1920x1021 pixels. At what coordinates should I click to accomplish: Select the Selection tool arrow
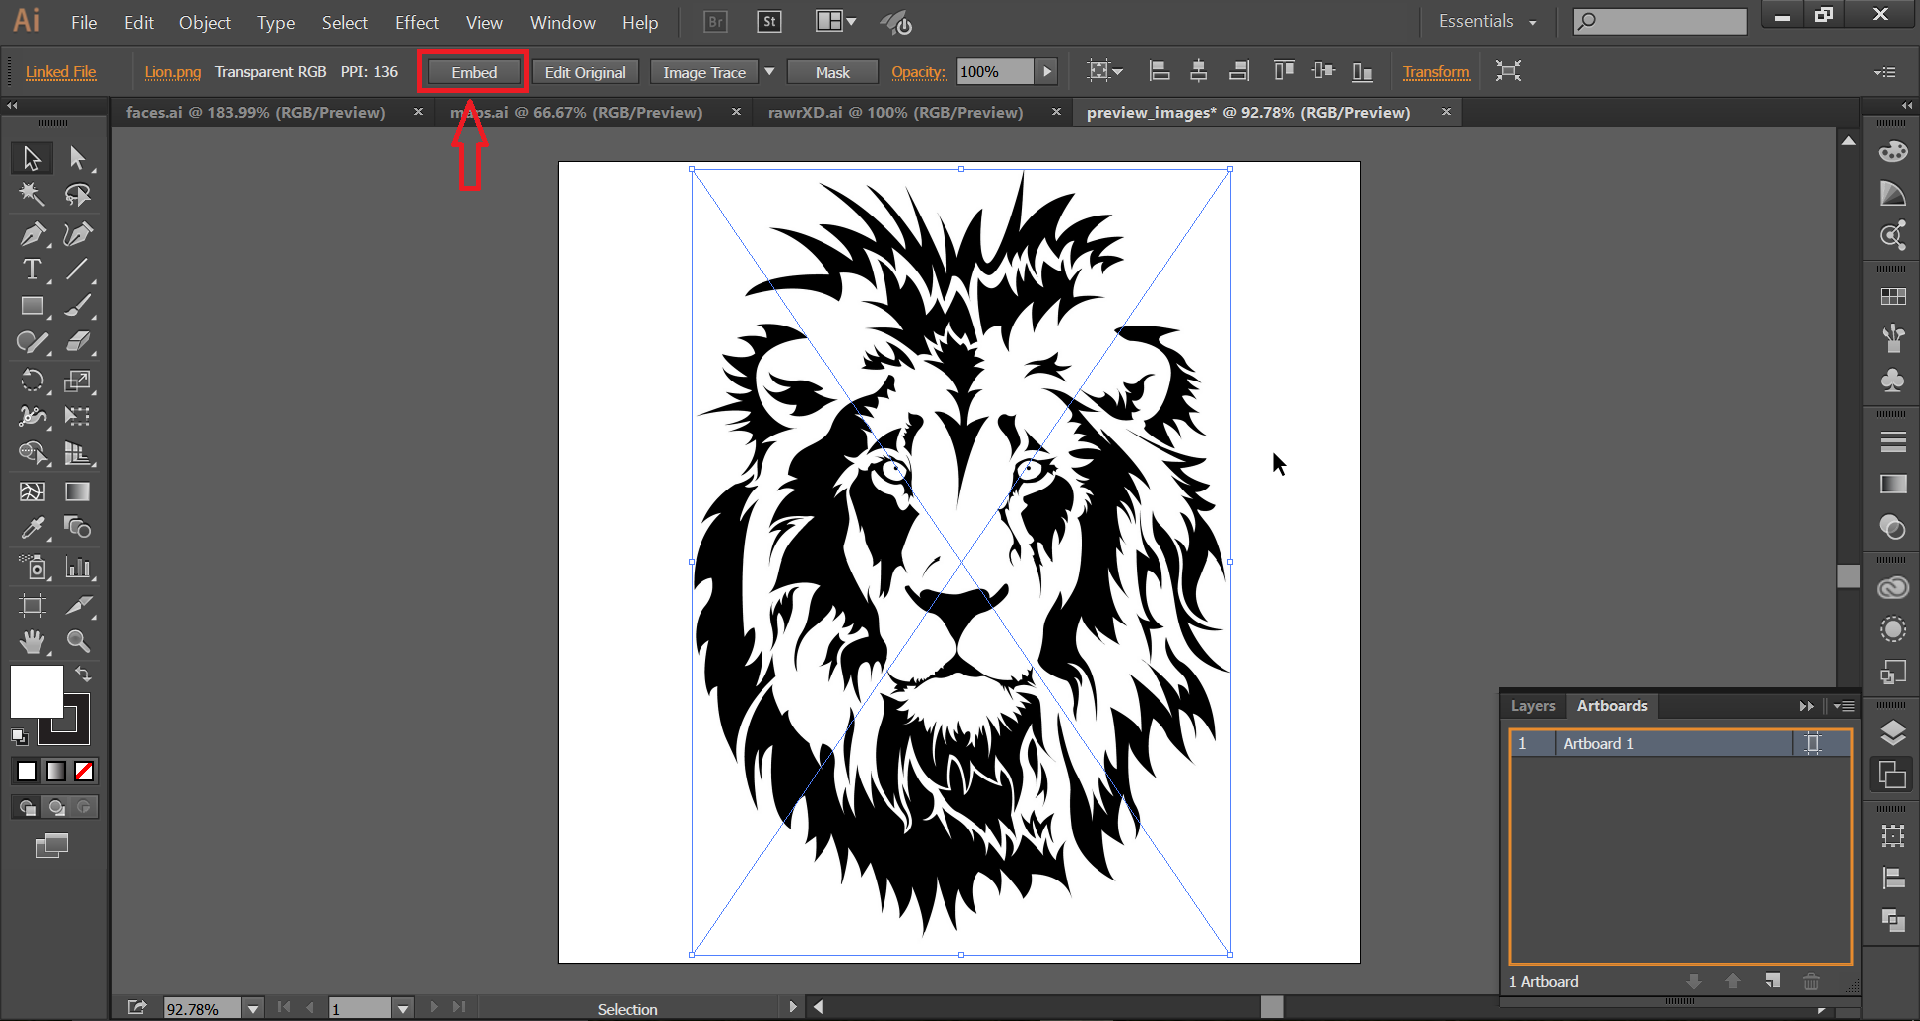click(32, 158)
